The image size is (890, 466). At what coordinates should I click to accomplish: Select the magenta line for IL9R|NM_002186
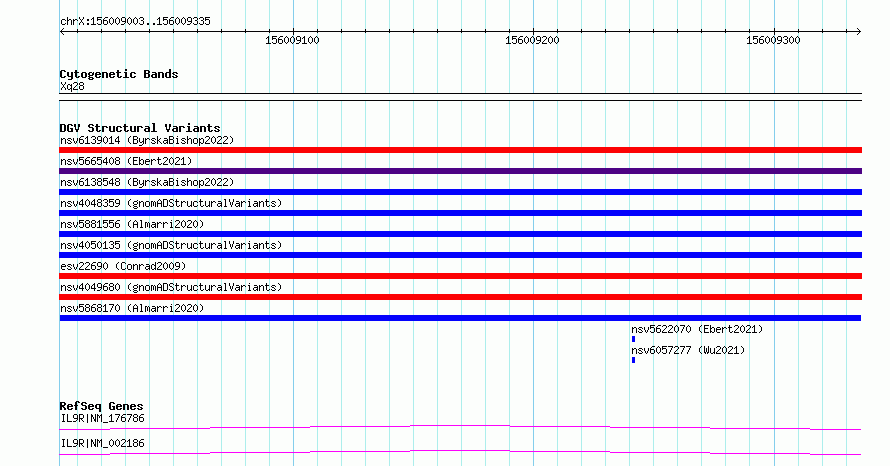point(460,452)
